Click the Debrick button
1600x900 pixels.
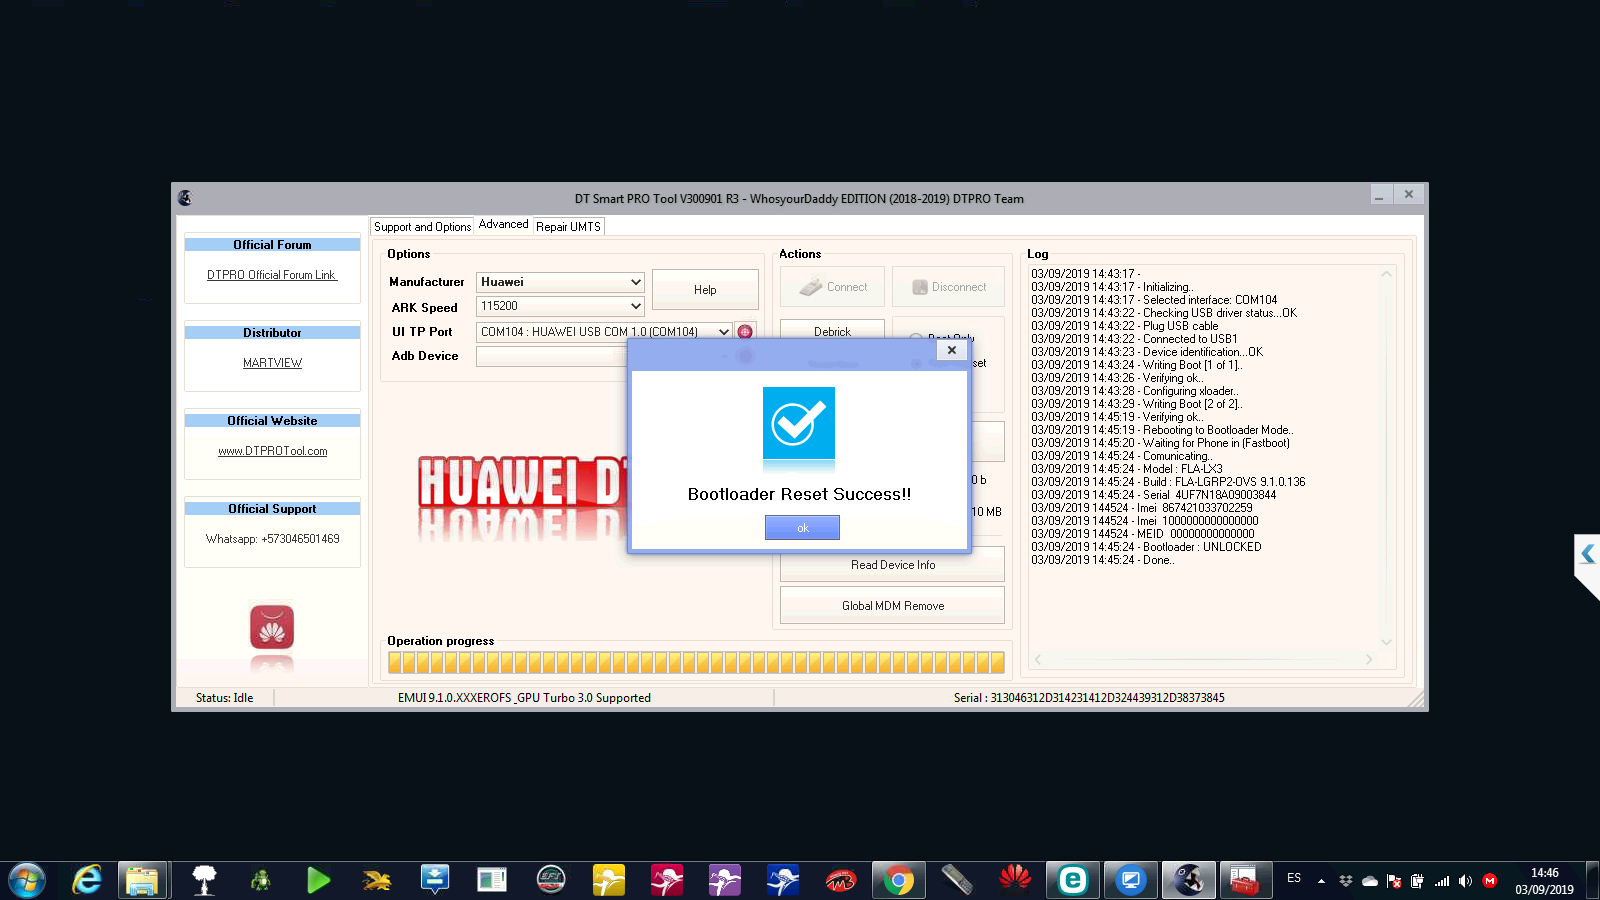(x=832, y=331)
